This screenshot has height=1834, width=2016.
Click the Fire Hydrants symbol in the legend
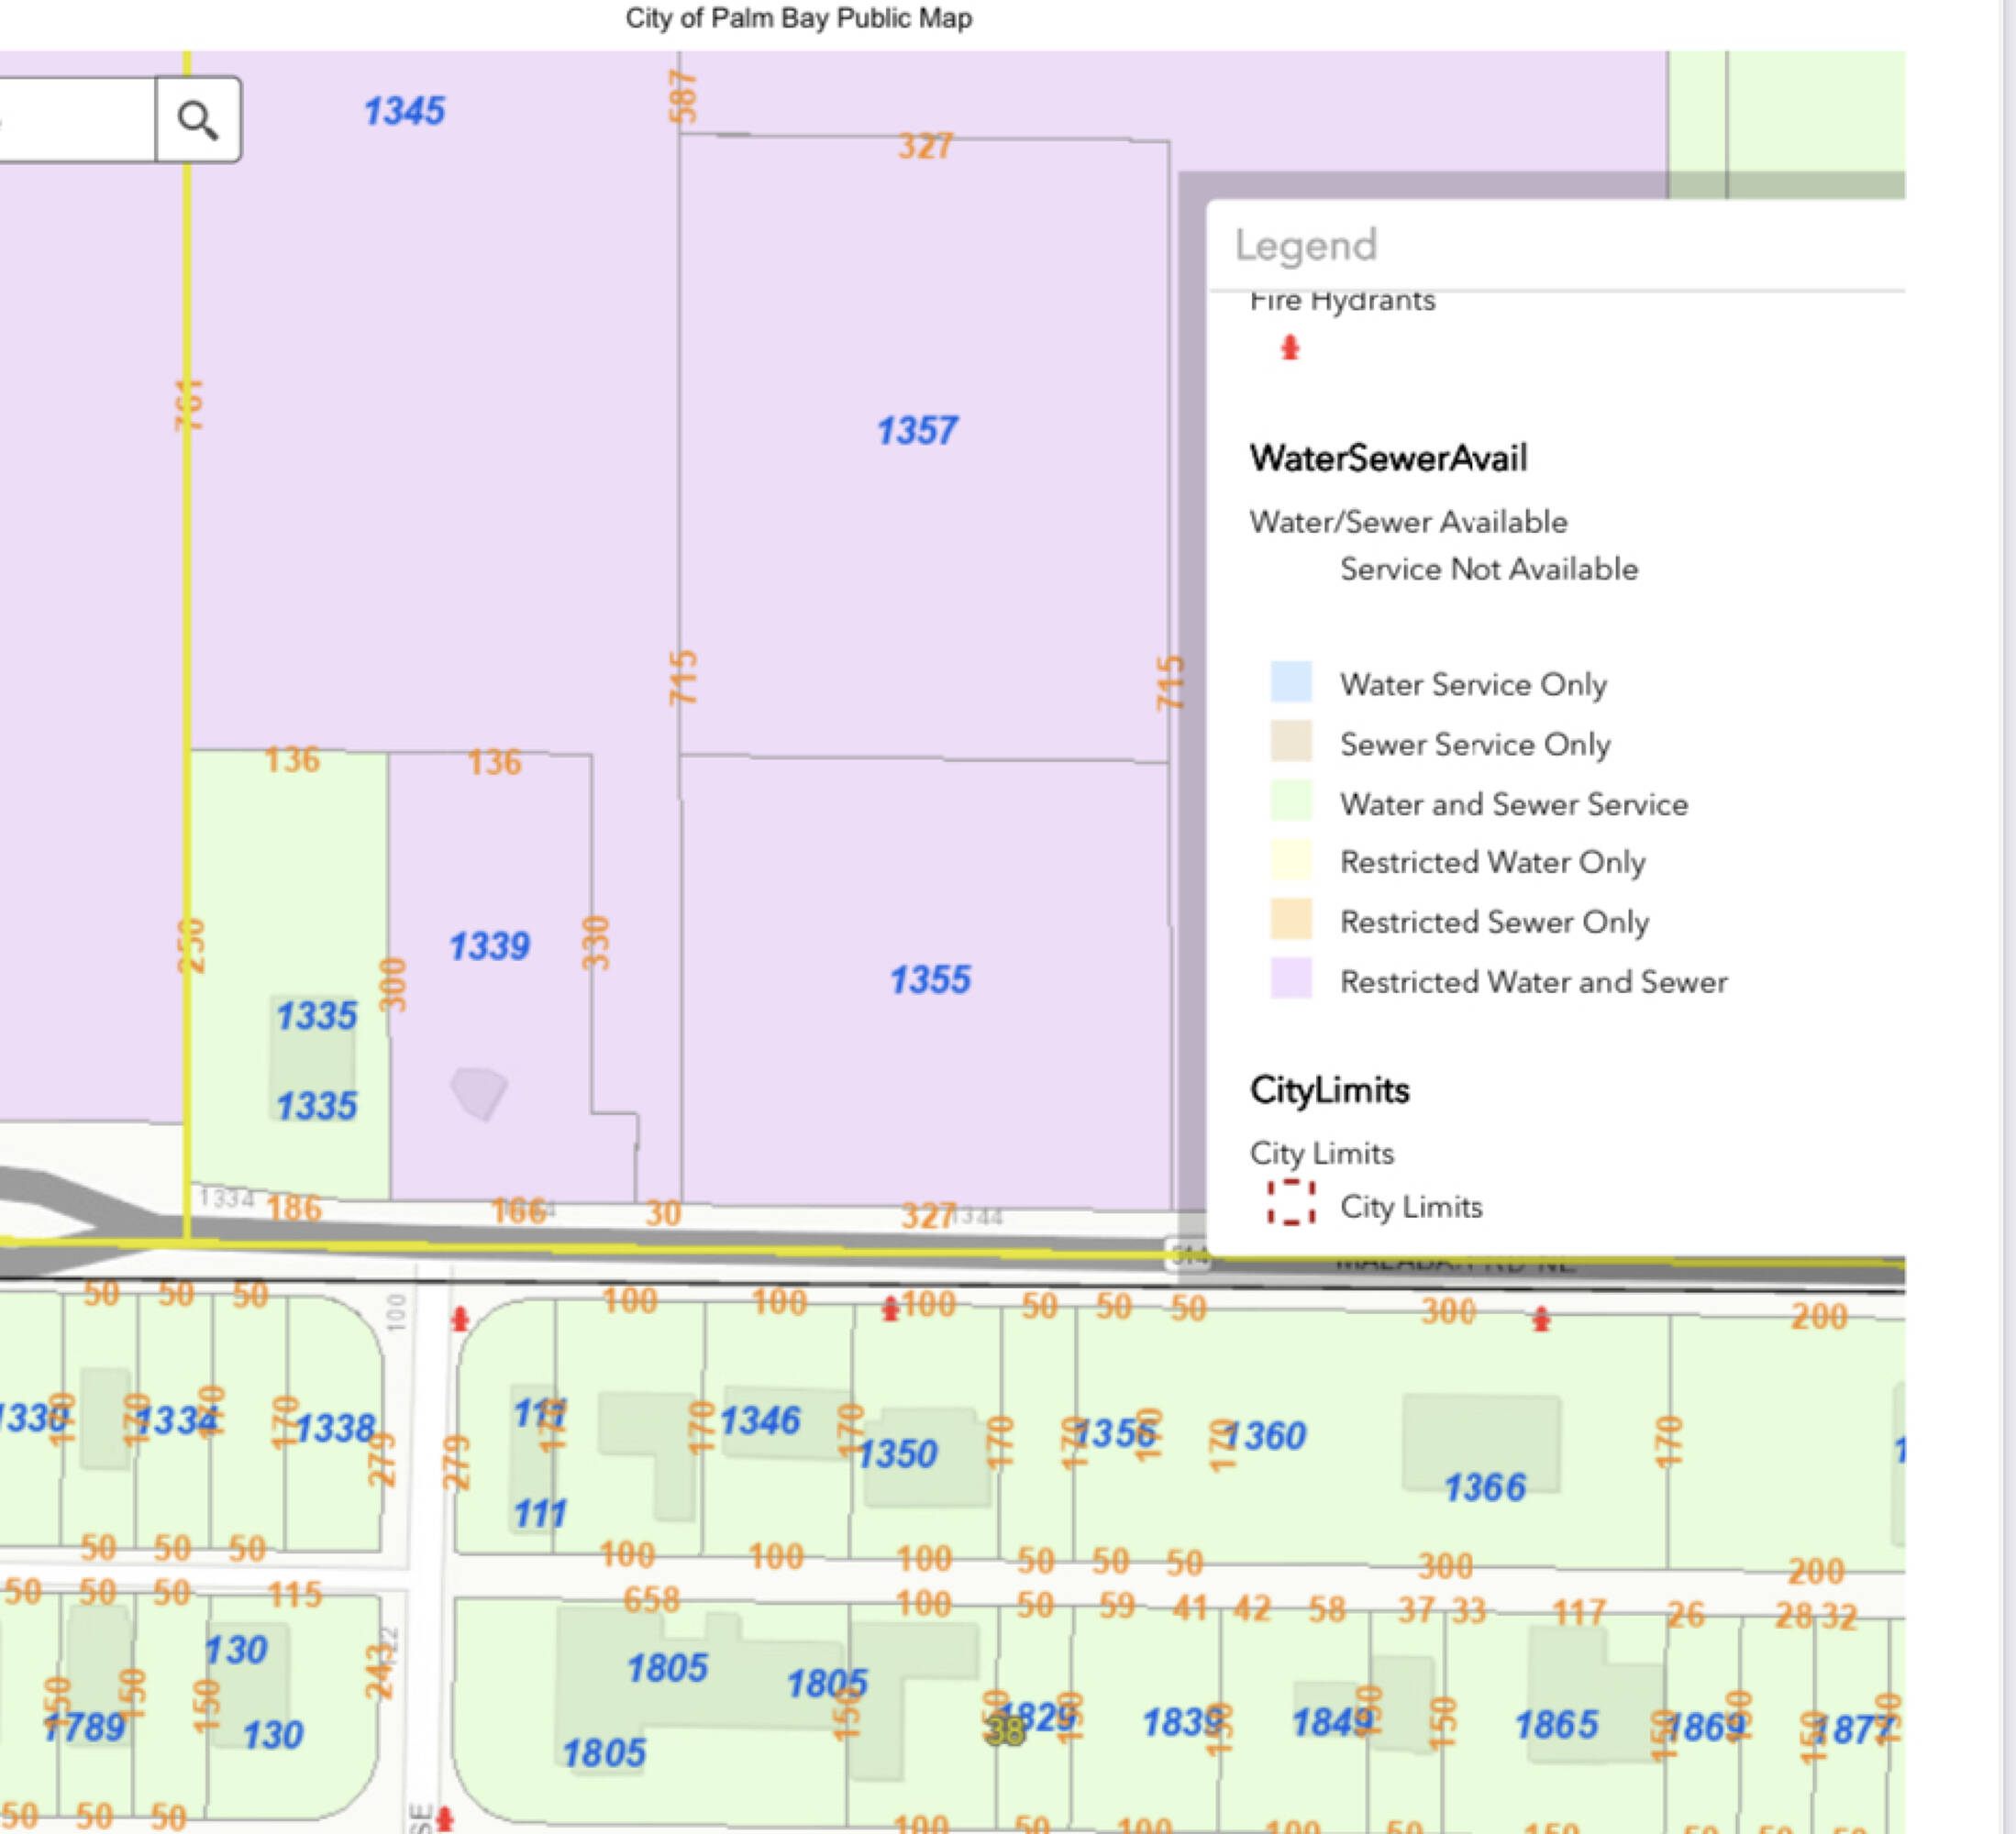pos(1290,347)
